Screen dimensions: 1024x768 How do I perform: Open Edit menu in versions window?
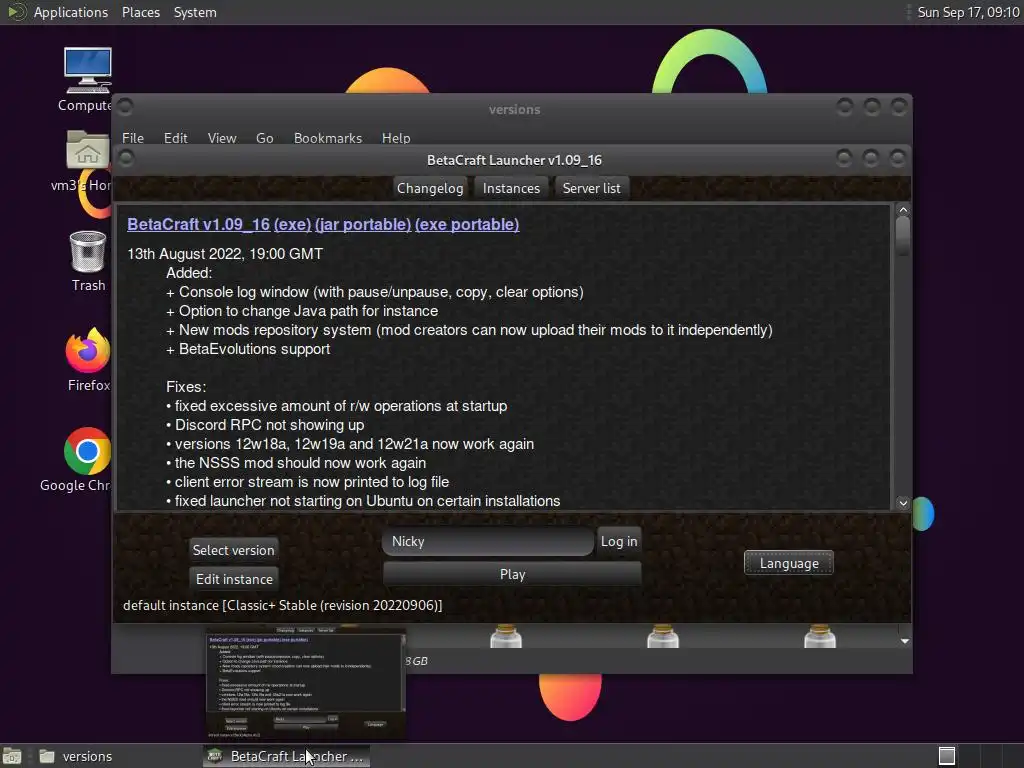click(x=175, y=138)
